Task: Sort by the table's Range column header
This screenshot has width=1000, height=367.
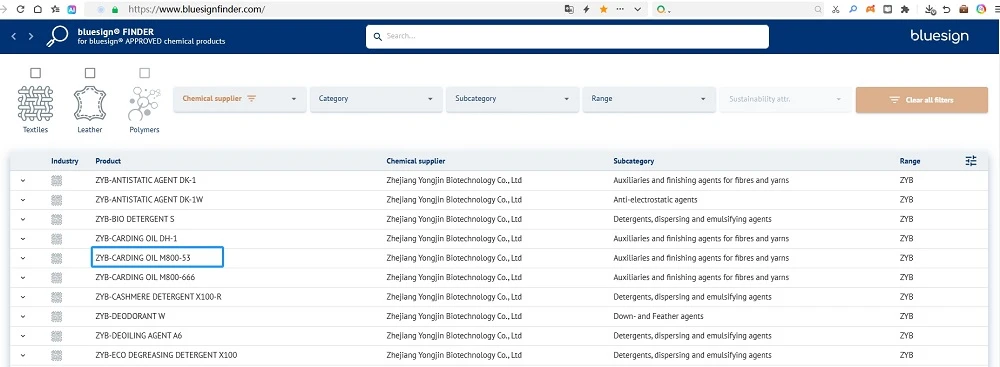Action: point(909,161)
